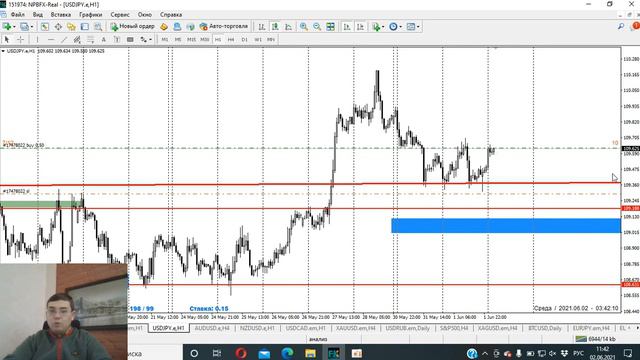Image resolution: width=640 pixels, height=360 pixels.
Task: Open the Графики menu
Action: (x=91, y=15)
